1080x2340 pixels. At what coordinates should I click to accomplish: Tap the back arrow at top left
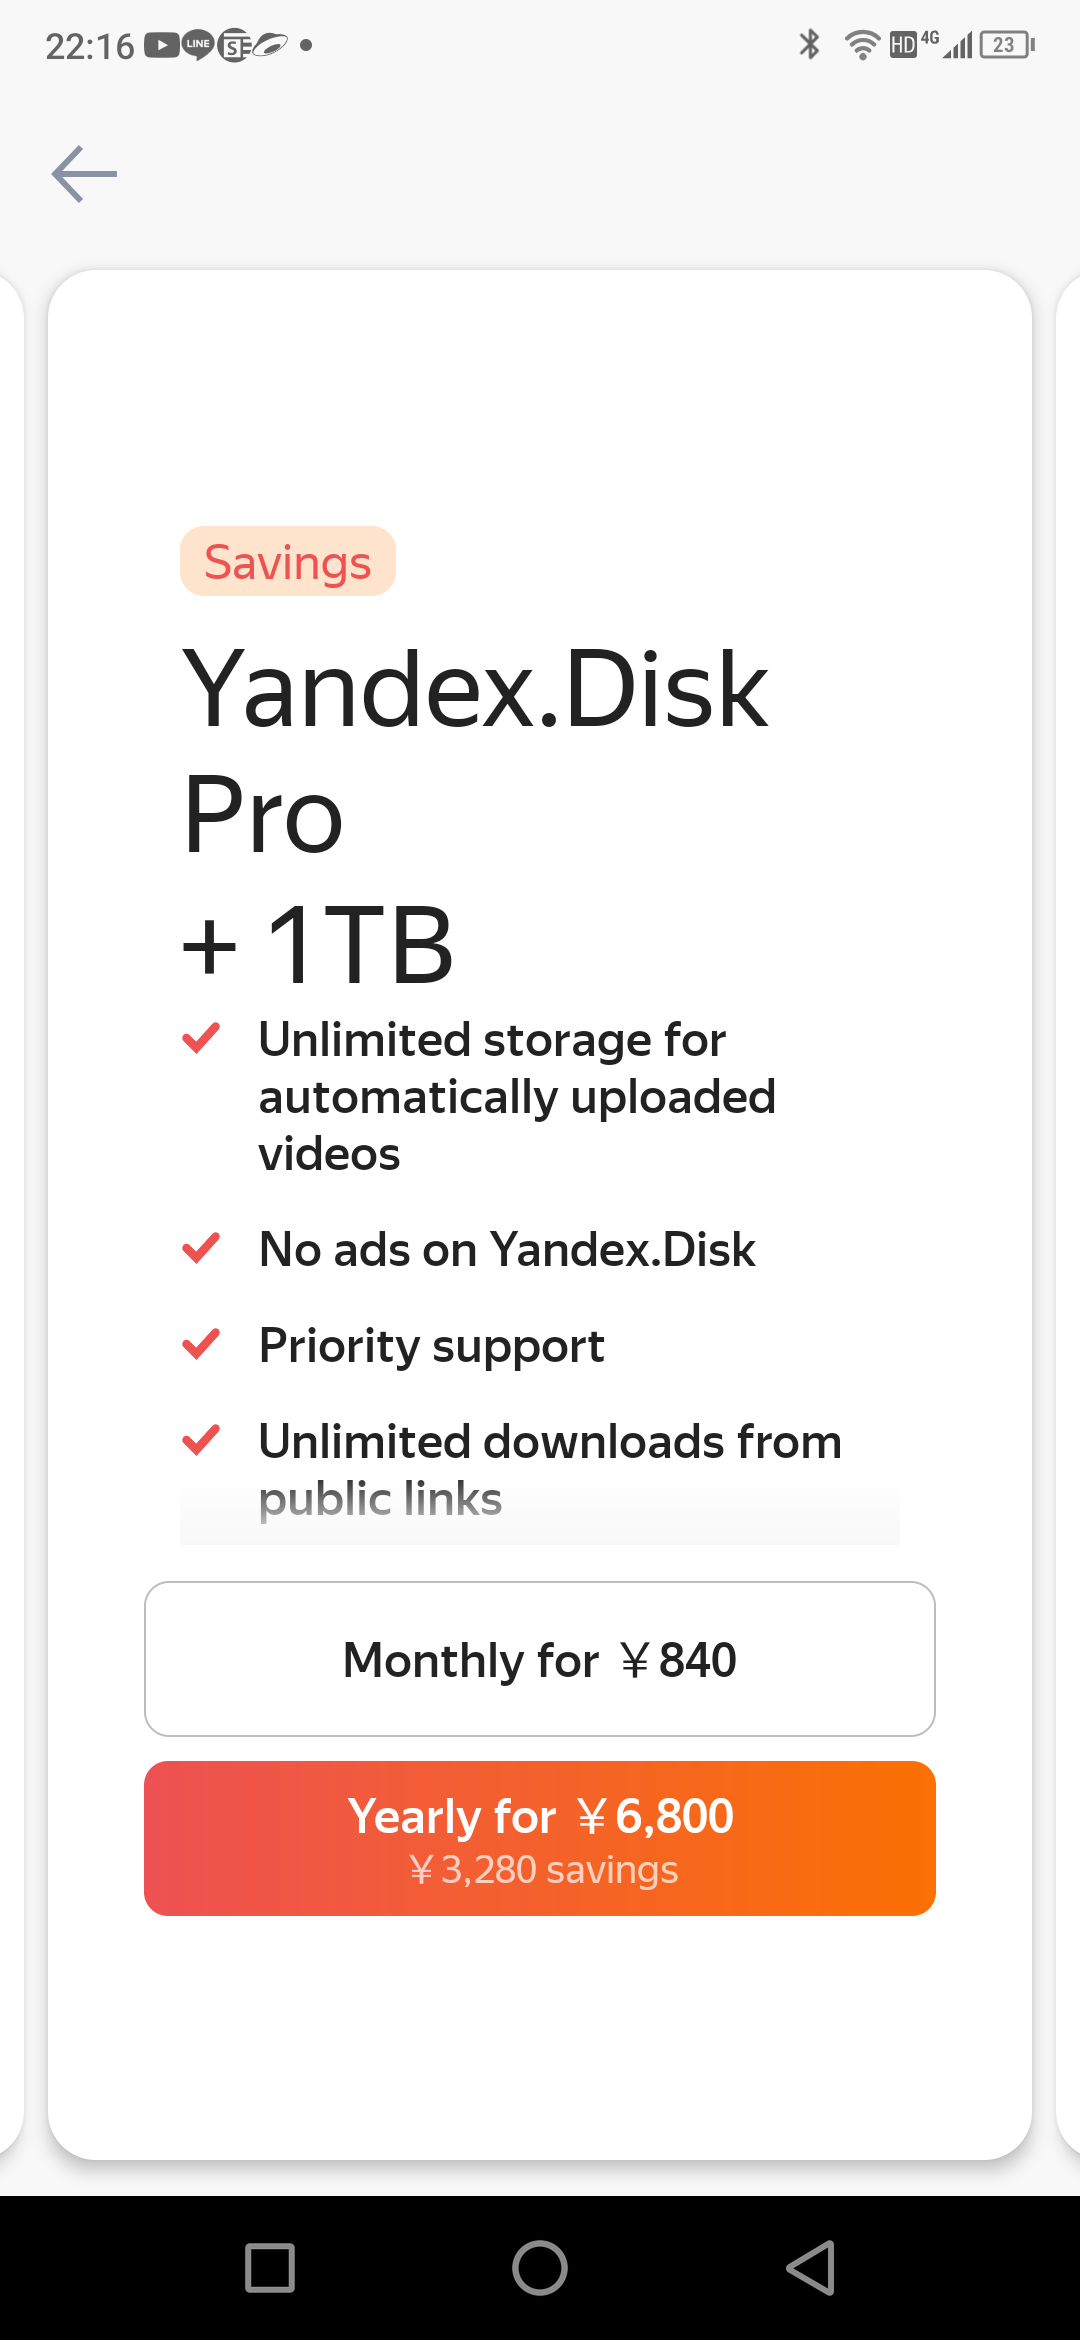coord(84,174)
